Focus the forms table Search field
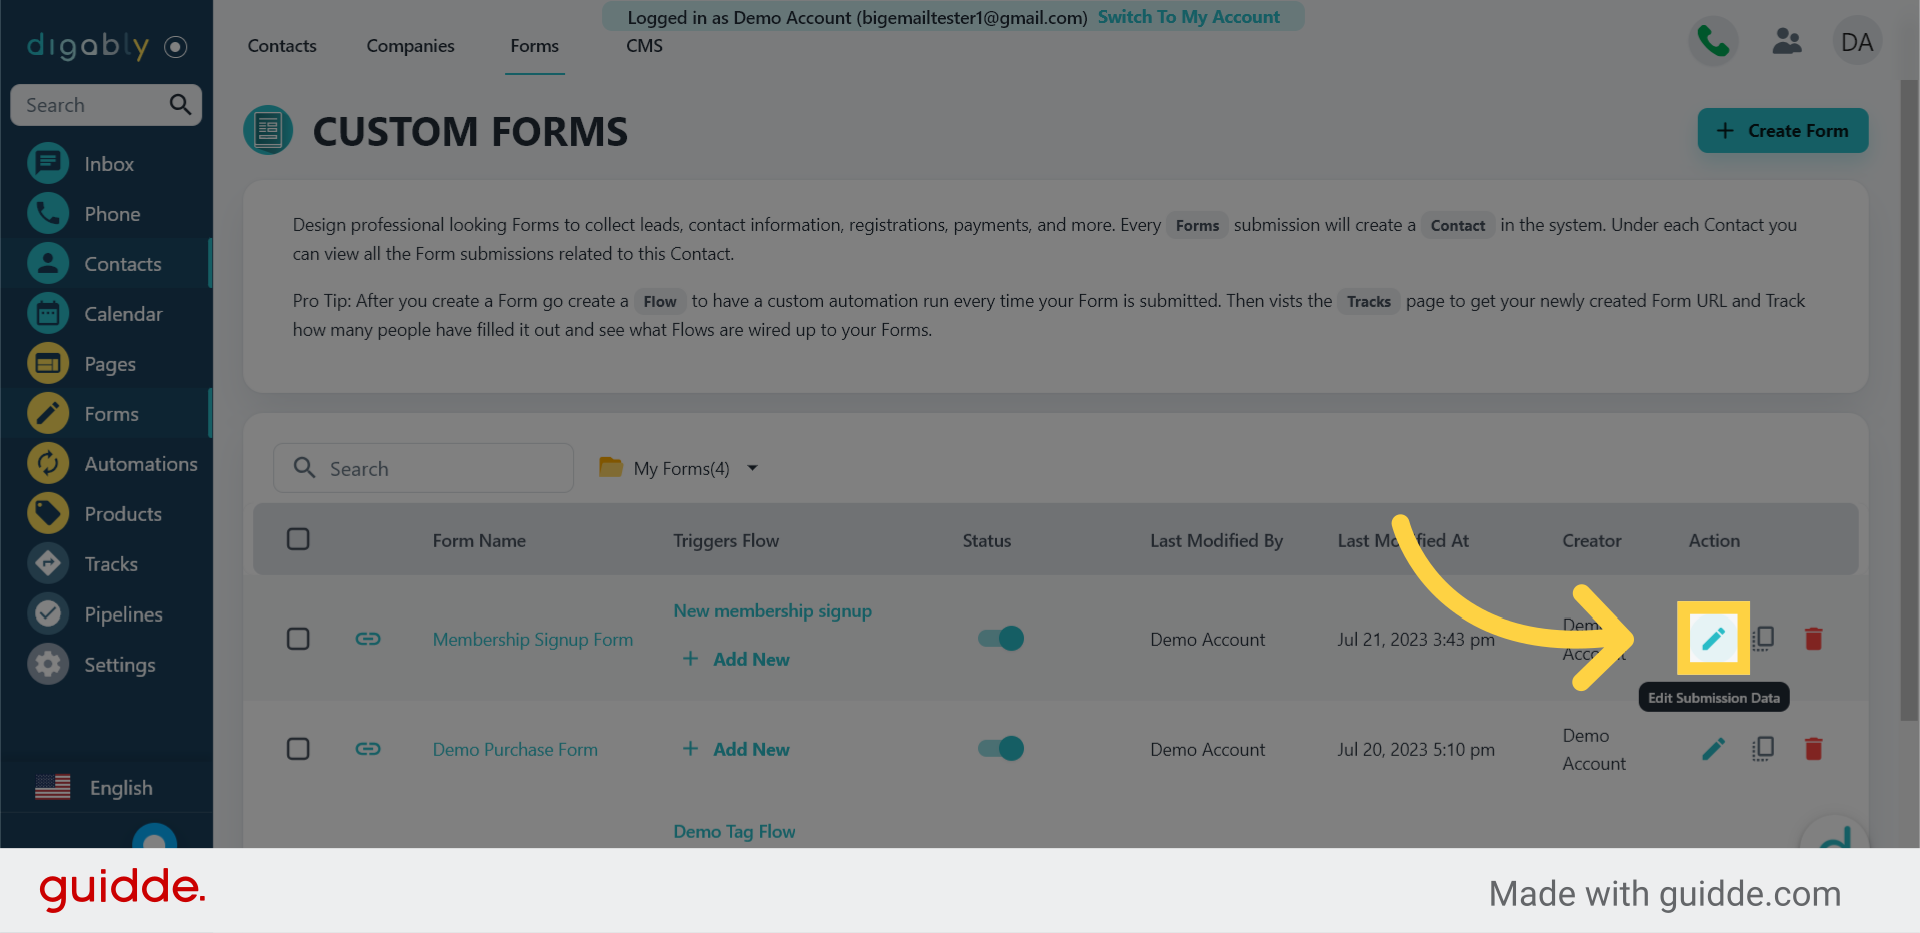1920x933 pixels. pos(423,468)
